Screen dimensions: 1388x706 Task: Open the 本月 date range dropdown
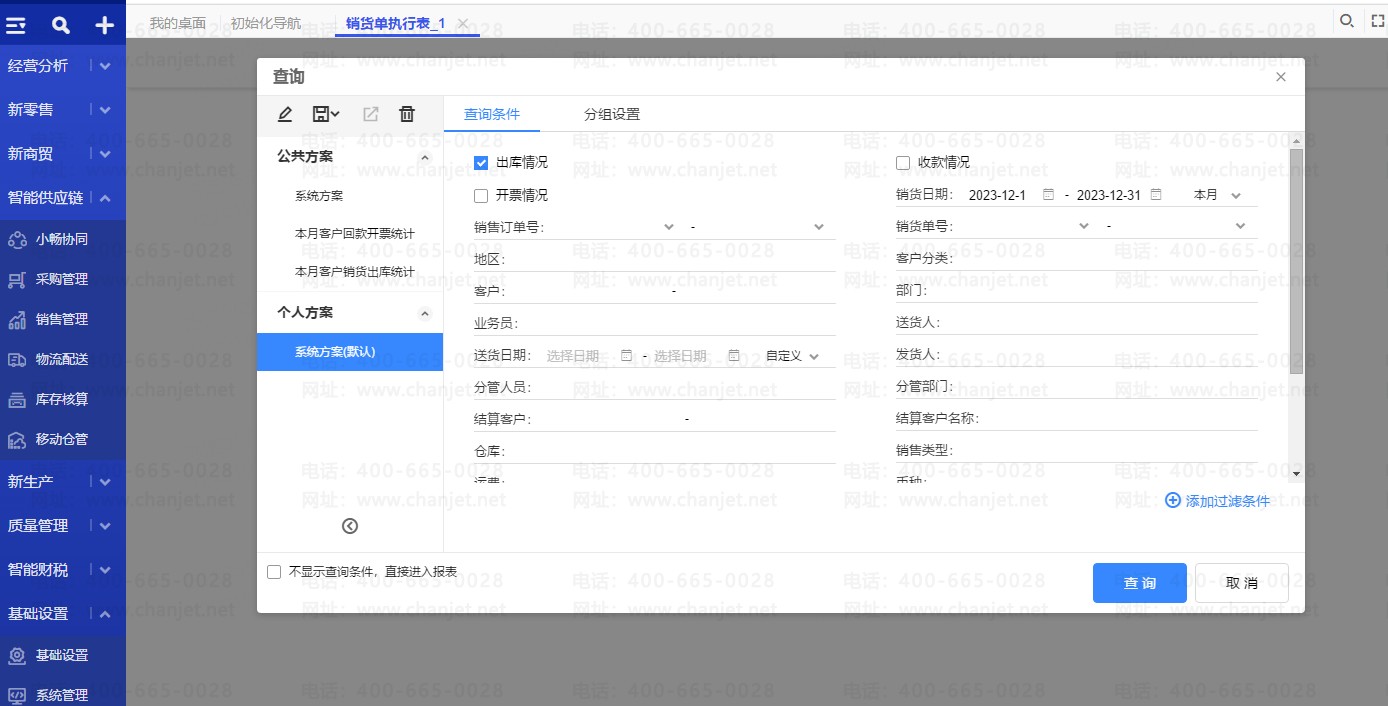click(x=1217, y=195)
